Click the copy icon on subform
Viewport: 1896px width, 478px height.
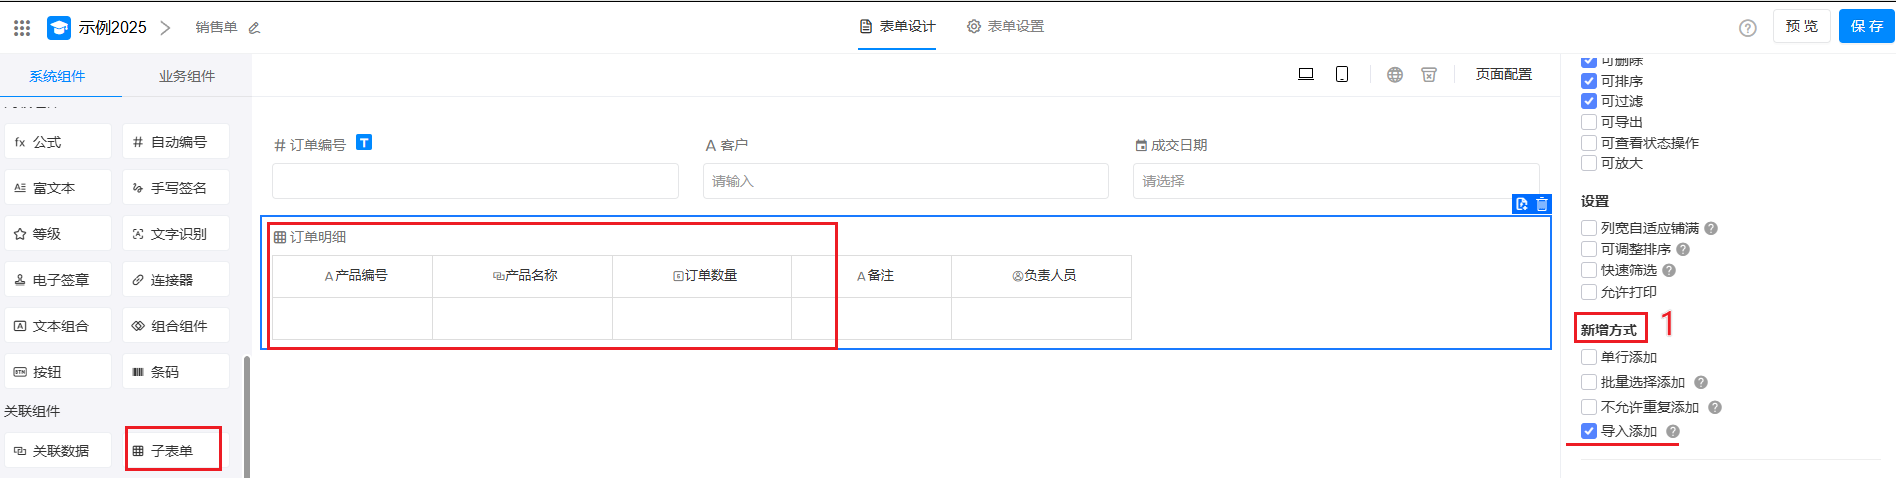[1522, 204]
